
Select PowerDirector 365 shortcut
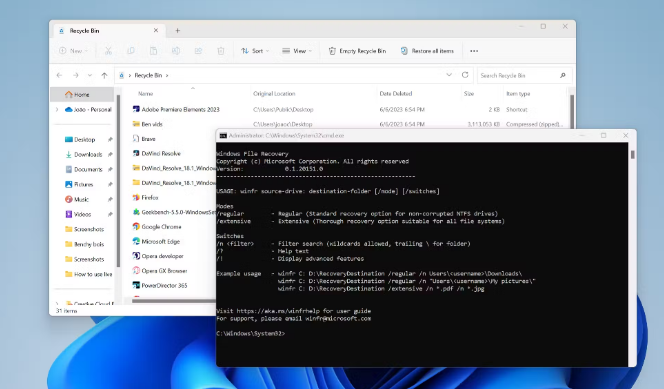point(164,285)
